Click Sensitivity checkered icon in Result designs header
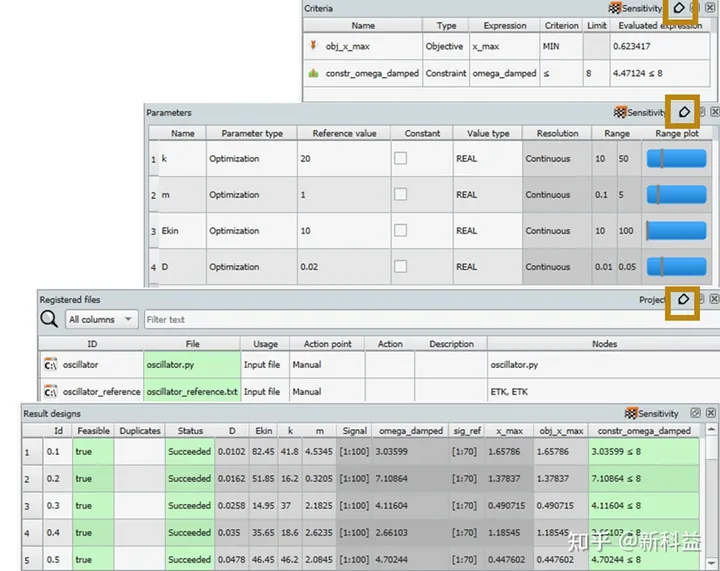The image size is (720, 571). pyautogui.click(x=631, y=413)
